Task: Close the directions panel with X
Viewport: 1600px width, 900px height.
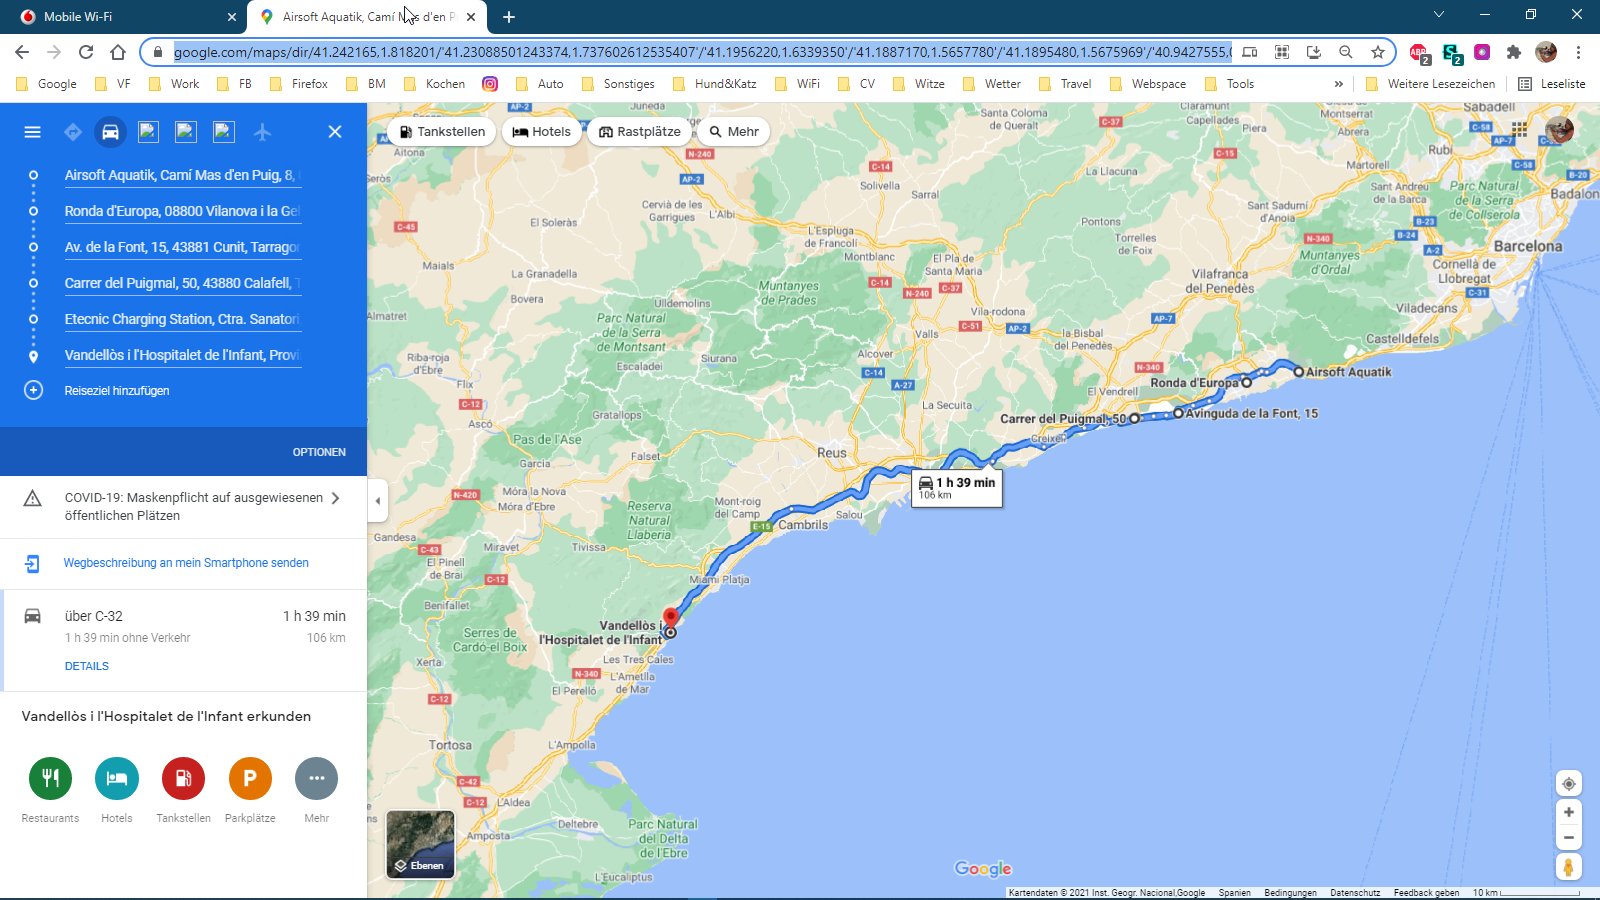Action: (x=335, y=132)
